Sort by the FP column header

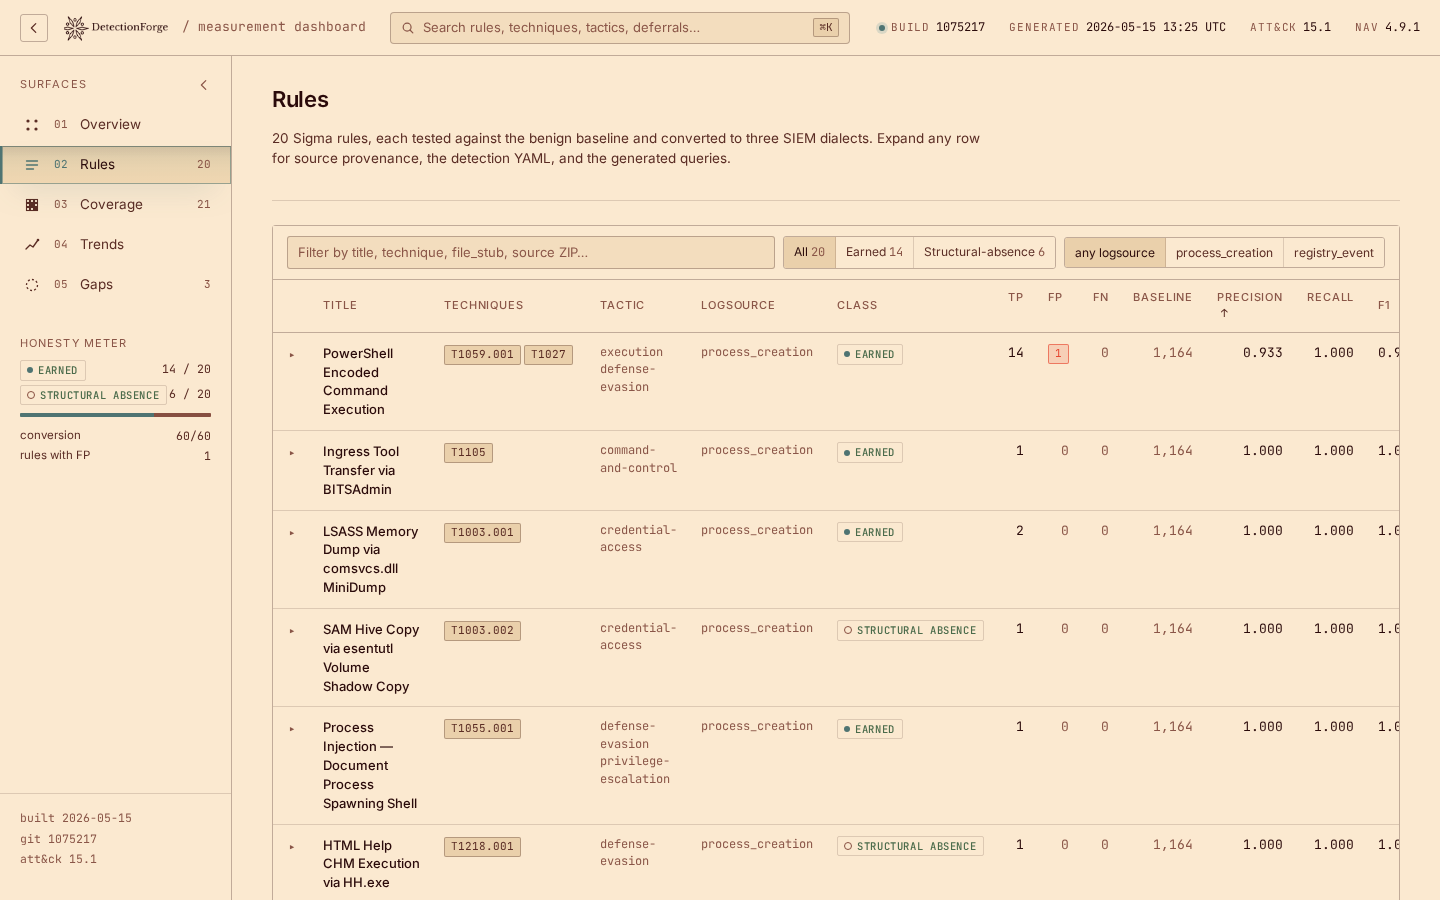[x=1055, y=298]
